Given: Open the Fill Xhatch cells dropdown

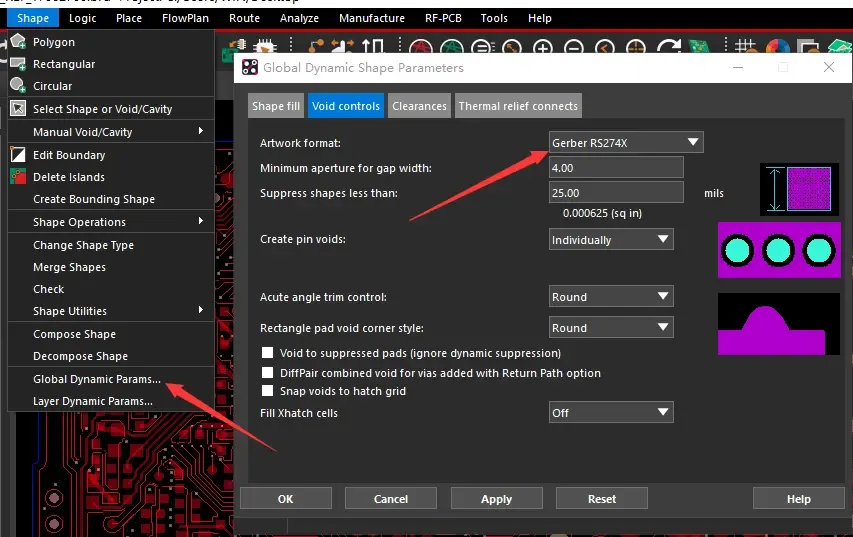Looking at the screenshot, I should click(611, 412).
